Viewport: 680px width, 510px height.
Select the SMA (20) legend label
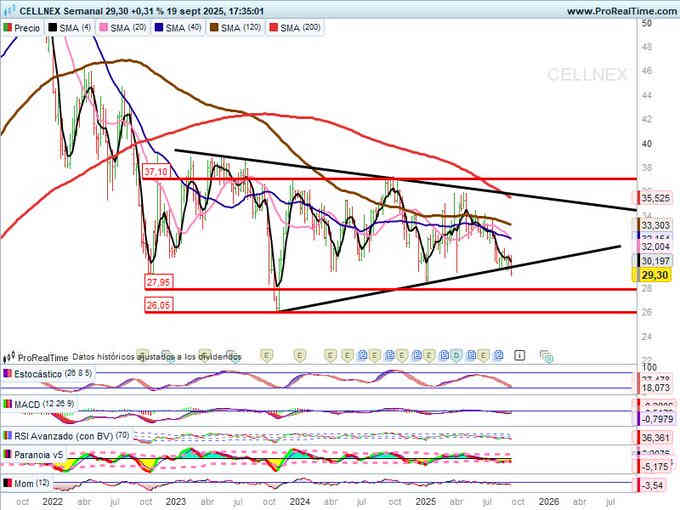pos(128,28)
